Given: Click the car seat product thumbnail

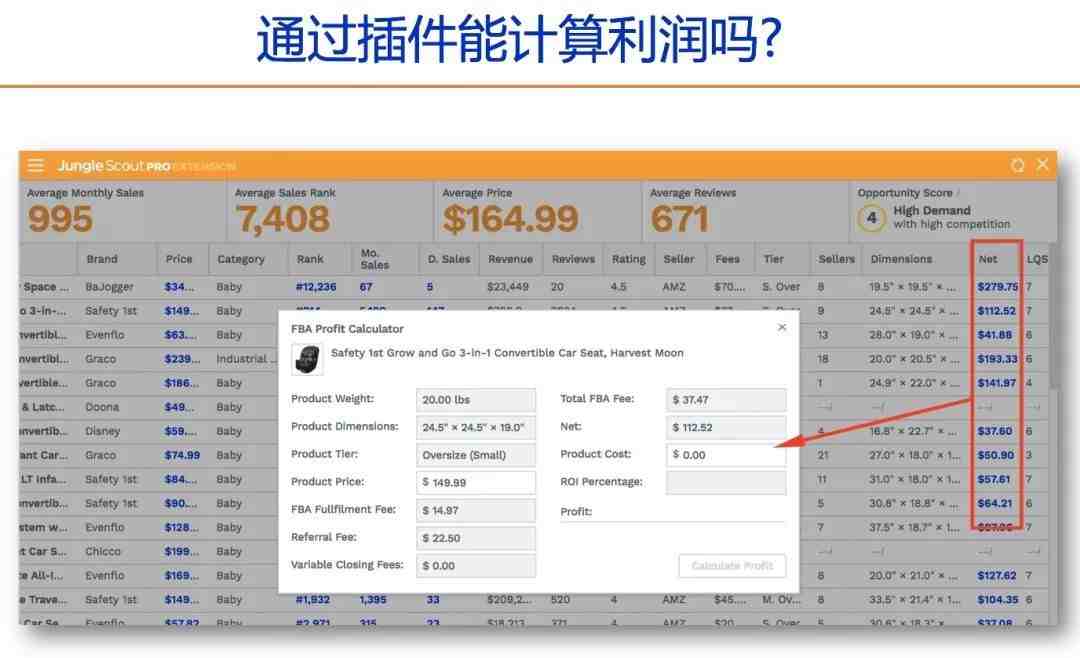Looking at the screenshot, I should [307, 359].
